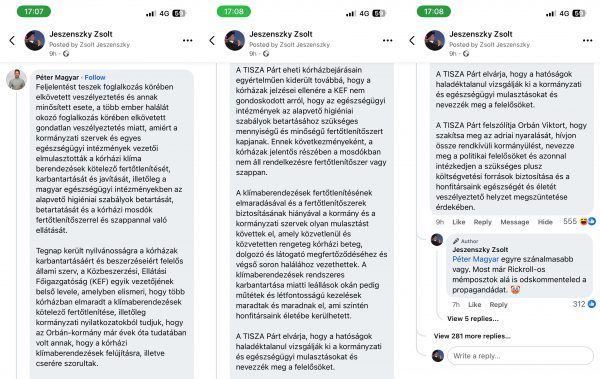The image size is (600, 379).
Task: Like the long TISZA Párt comment
Action: pyautogui.click(x=458, y=222)
